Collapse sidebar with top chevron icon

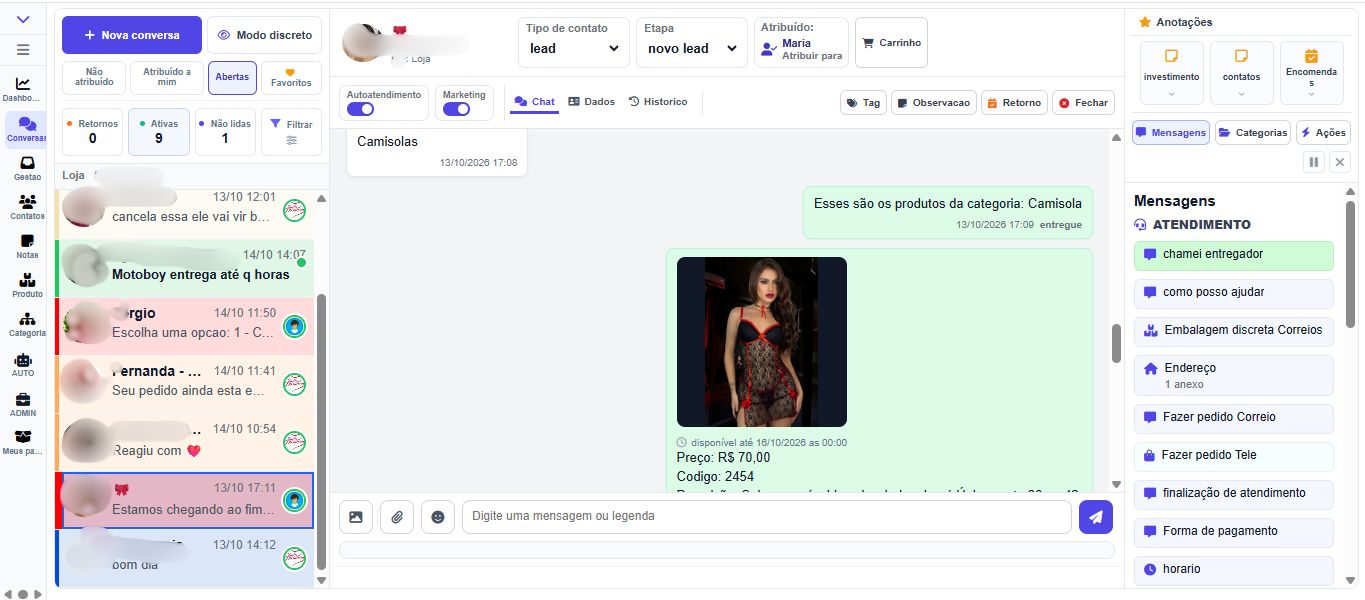(x=23, y=19)
